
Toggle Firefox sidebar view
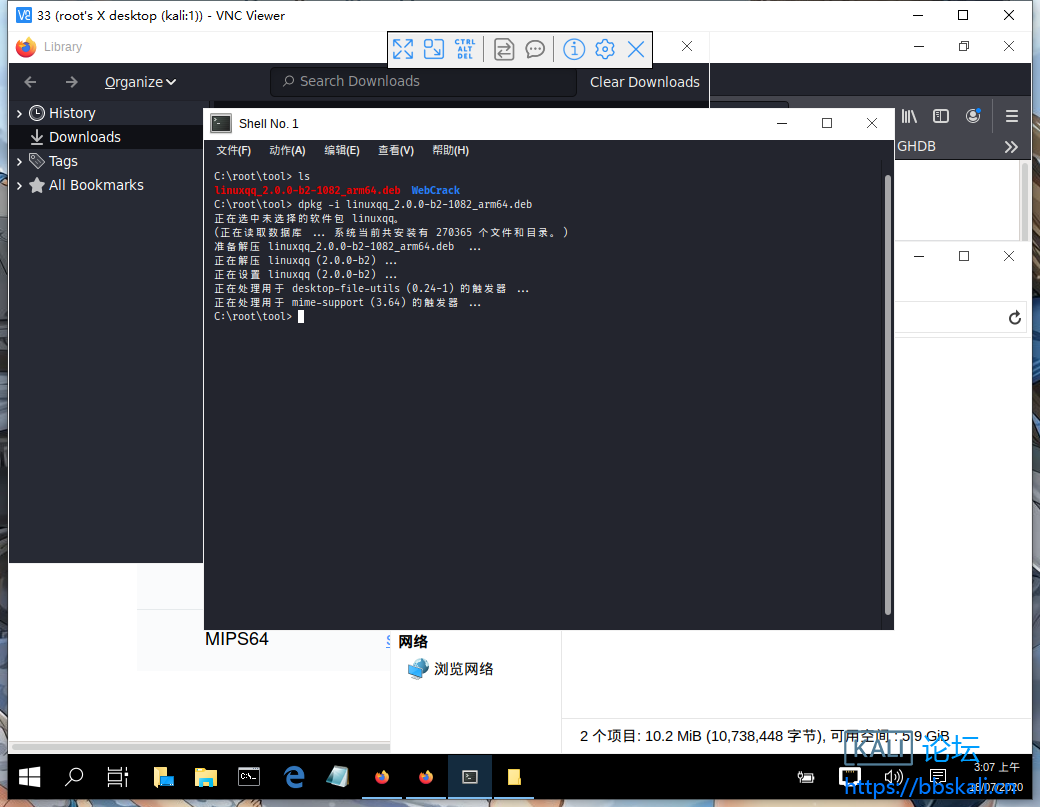tap(941, 116)
